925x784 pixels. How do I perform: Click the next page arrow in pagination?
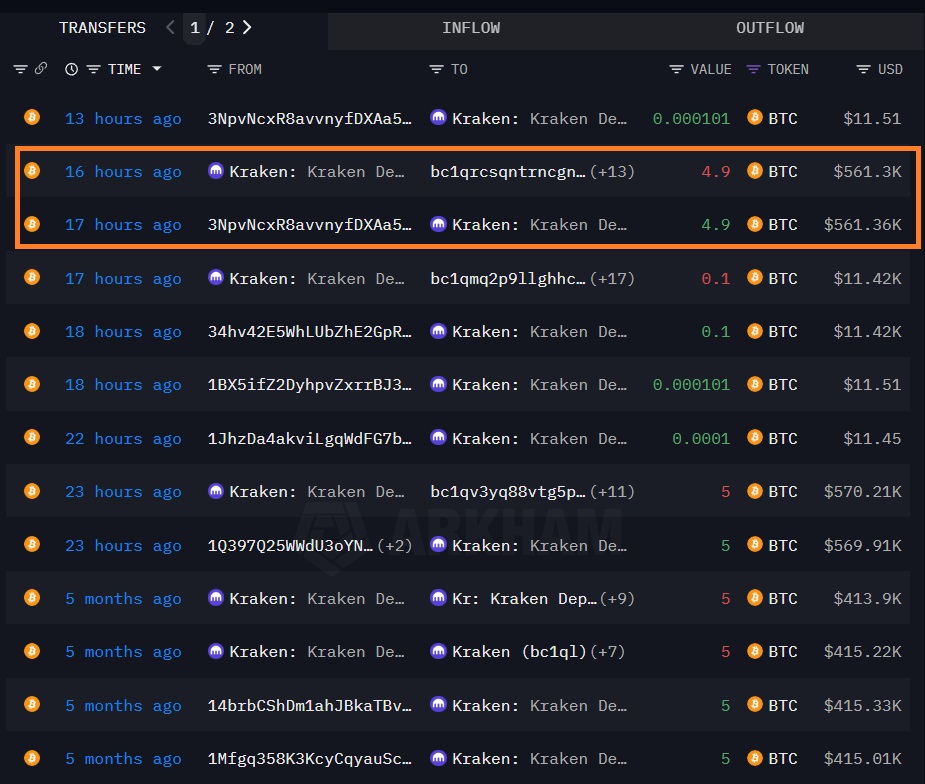pyautogui.click(x=247, y=28)
